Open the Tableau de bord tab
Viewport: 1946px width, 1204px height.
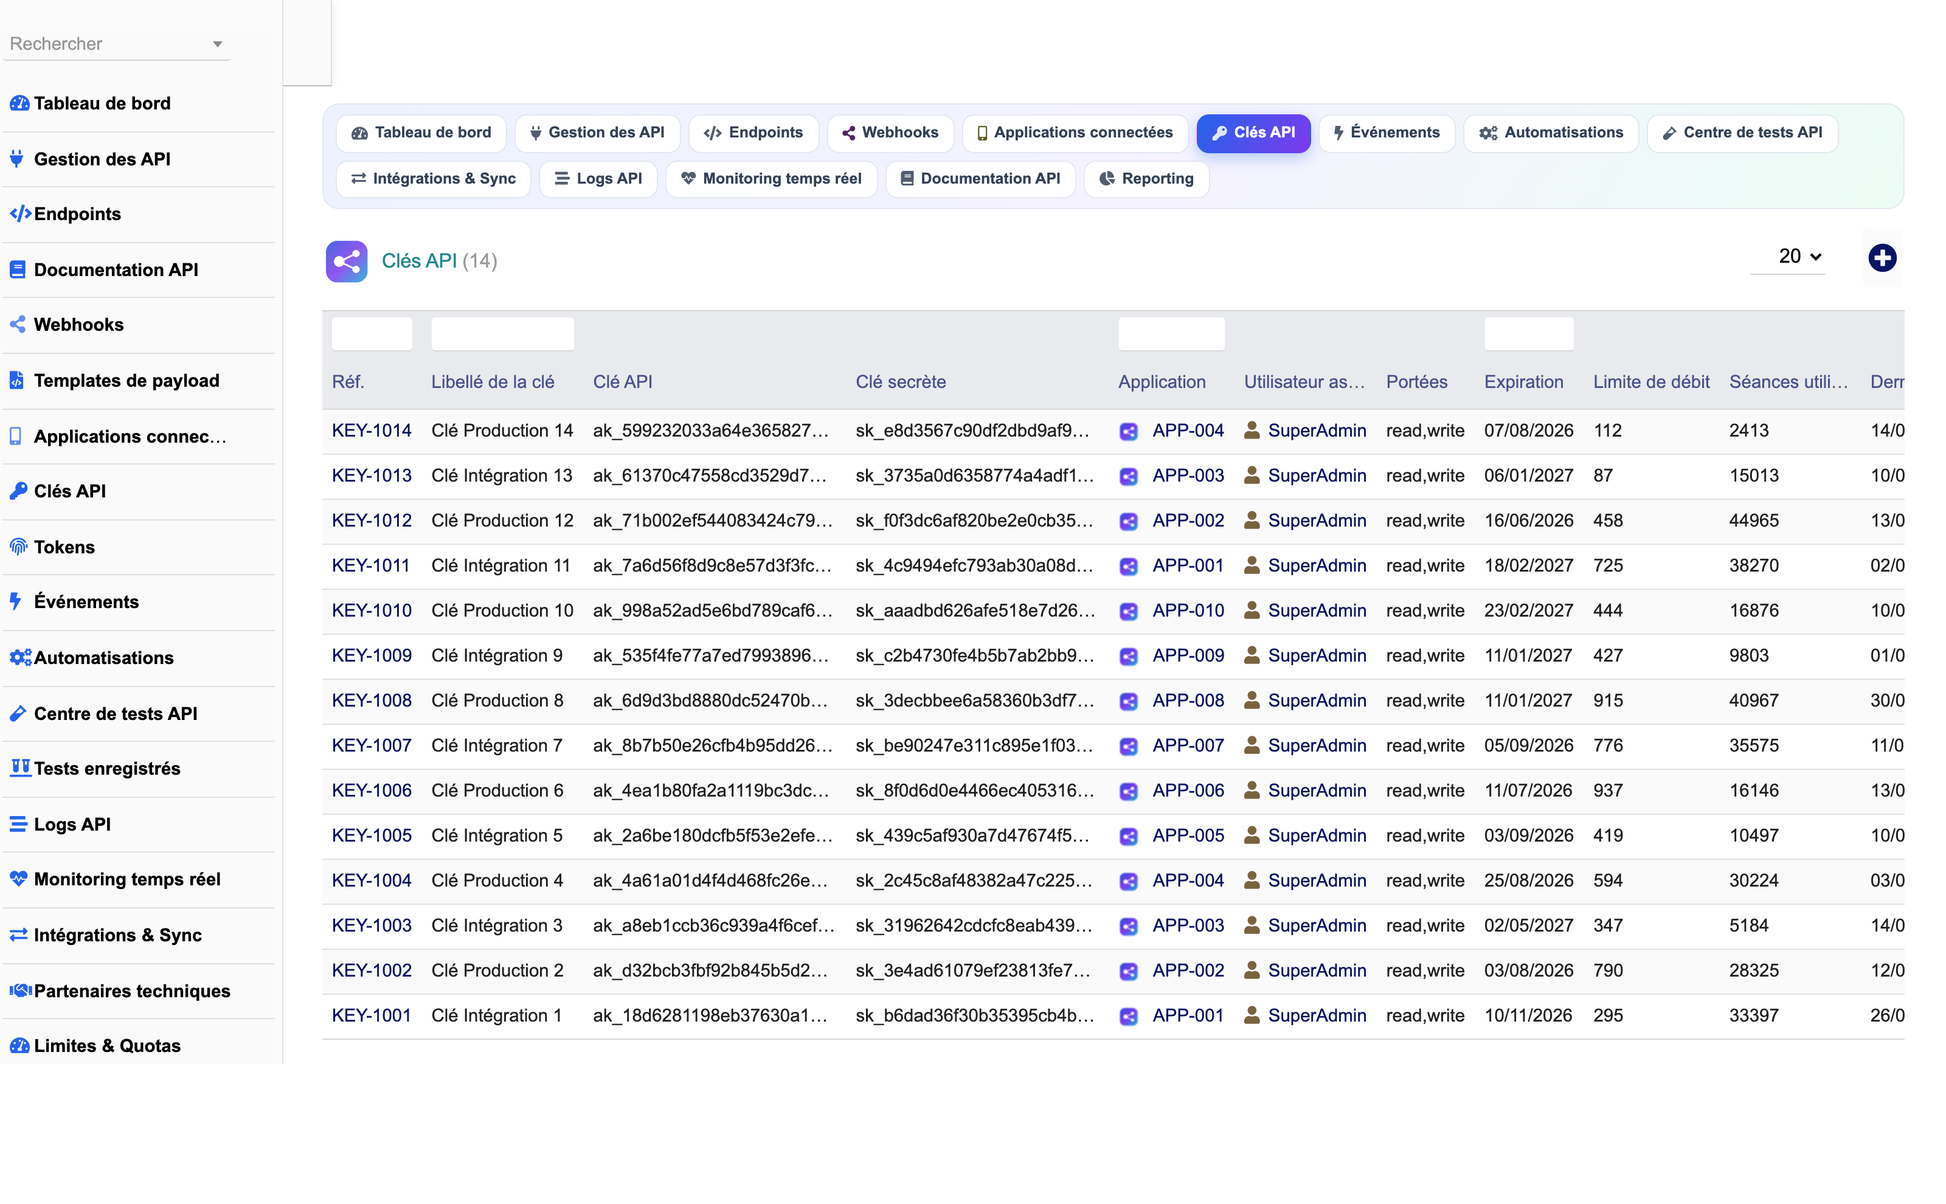[421, 133]
